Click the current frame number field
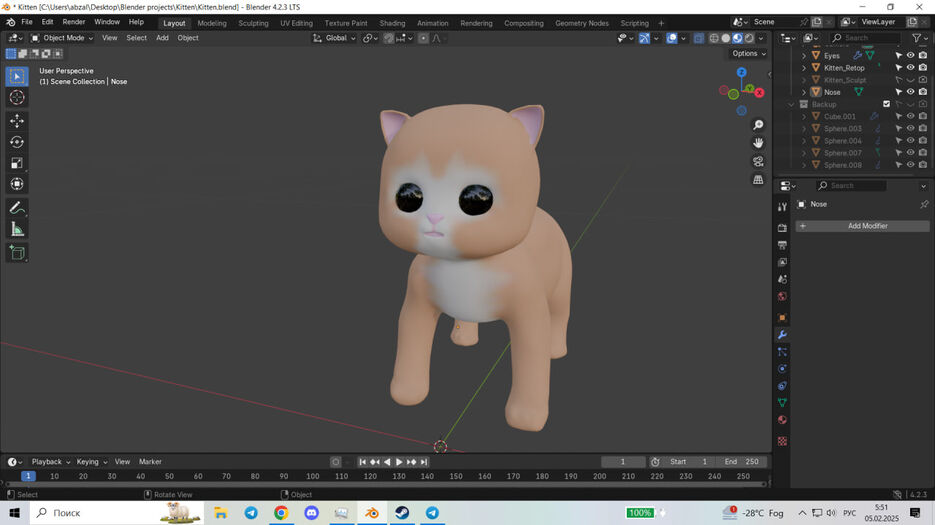This screenshot has width=935, height=525. coord(623,462)
